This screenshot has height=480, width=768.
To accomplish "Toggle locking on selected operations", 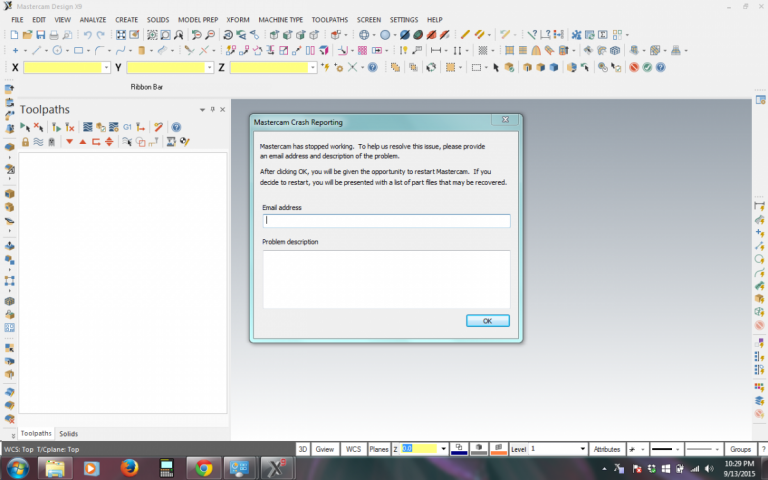I will coord(25,142).
